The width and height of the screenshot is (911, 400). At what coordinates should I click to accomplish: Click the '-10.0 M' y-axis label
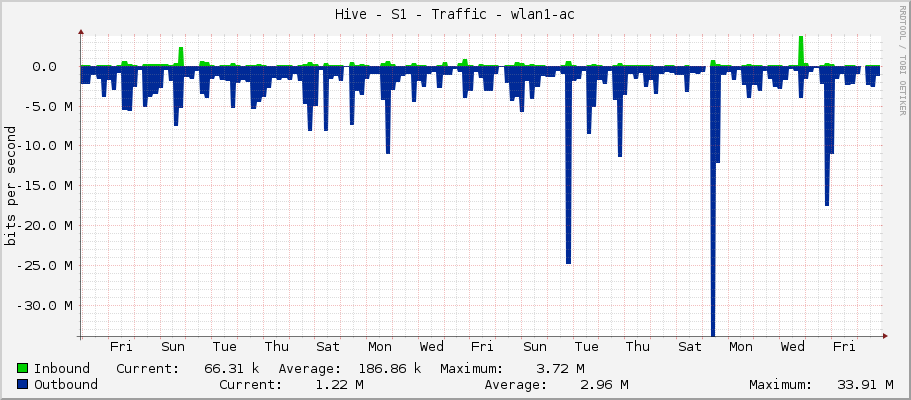tap(44, 146)
